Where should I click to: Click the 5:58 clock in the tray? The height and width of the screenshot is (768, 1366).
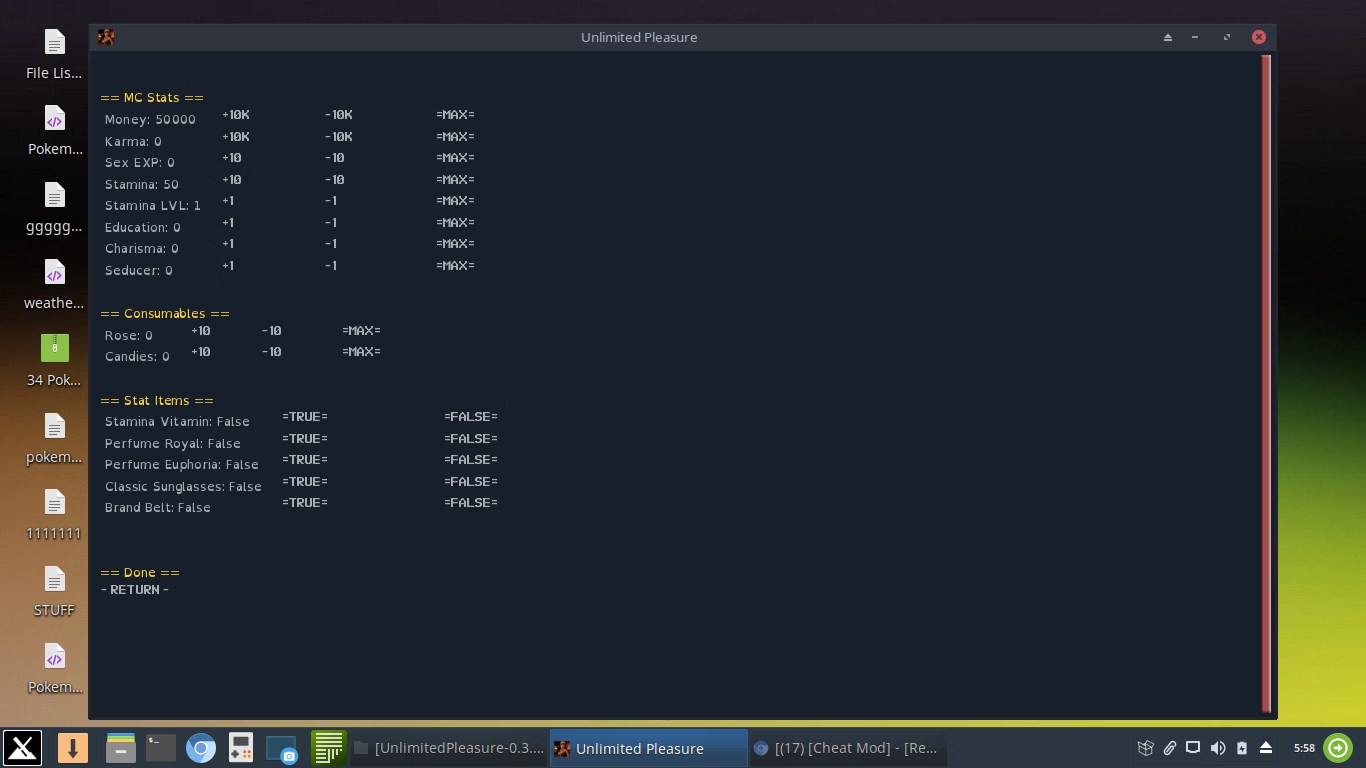1304,748
